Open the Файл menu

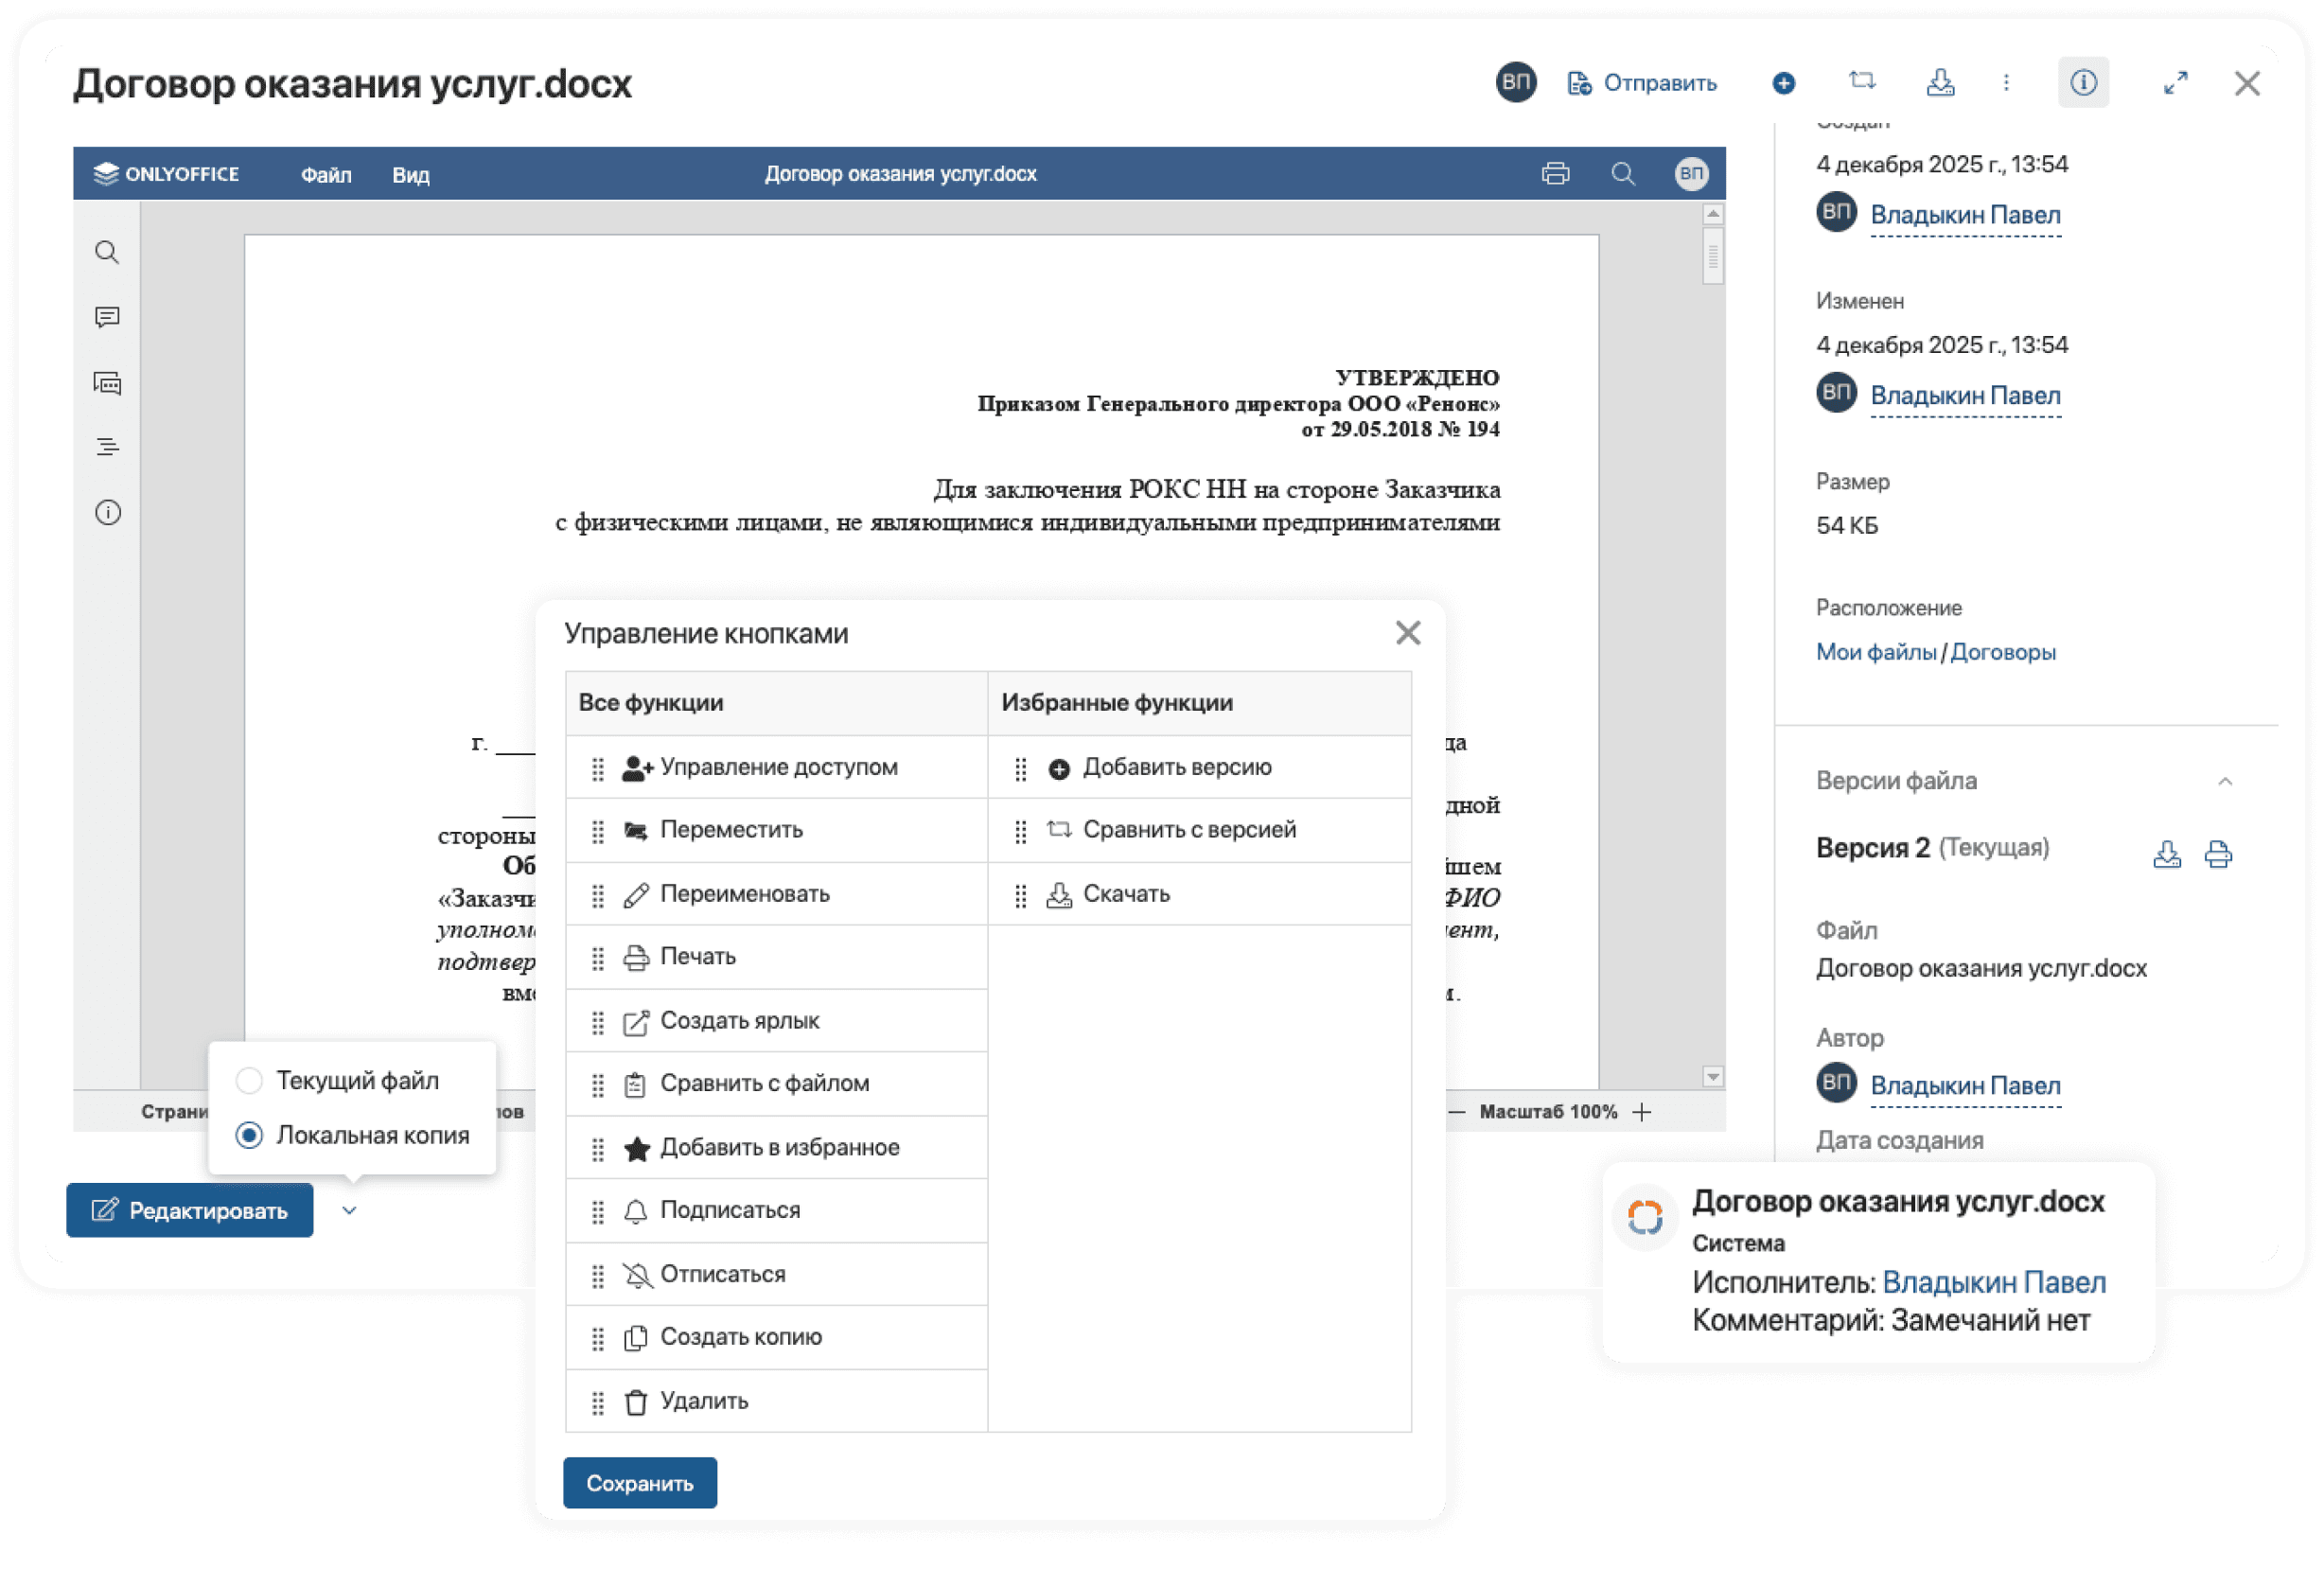point(326,175)
